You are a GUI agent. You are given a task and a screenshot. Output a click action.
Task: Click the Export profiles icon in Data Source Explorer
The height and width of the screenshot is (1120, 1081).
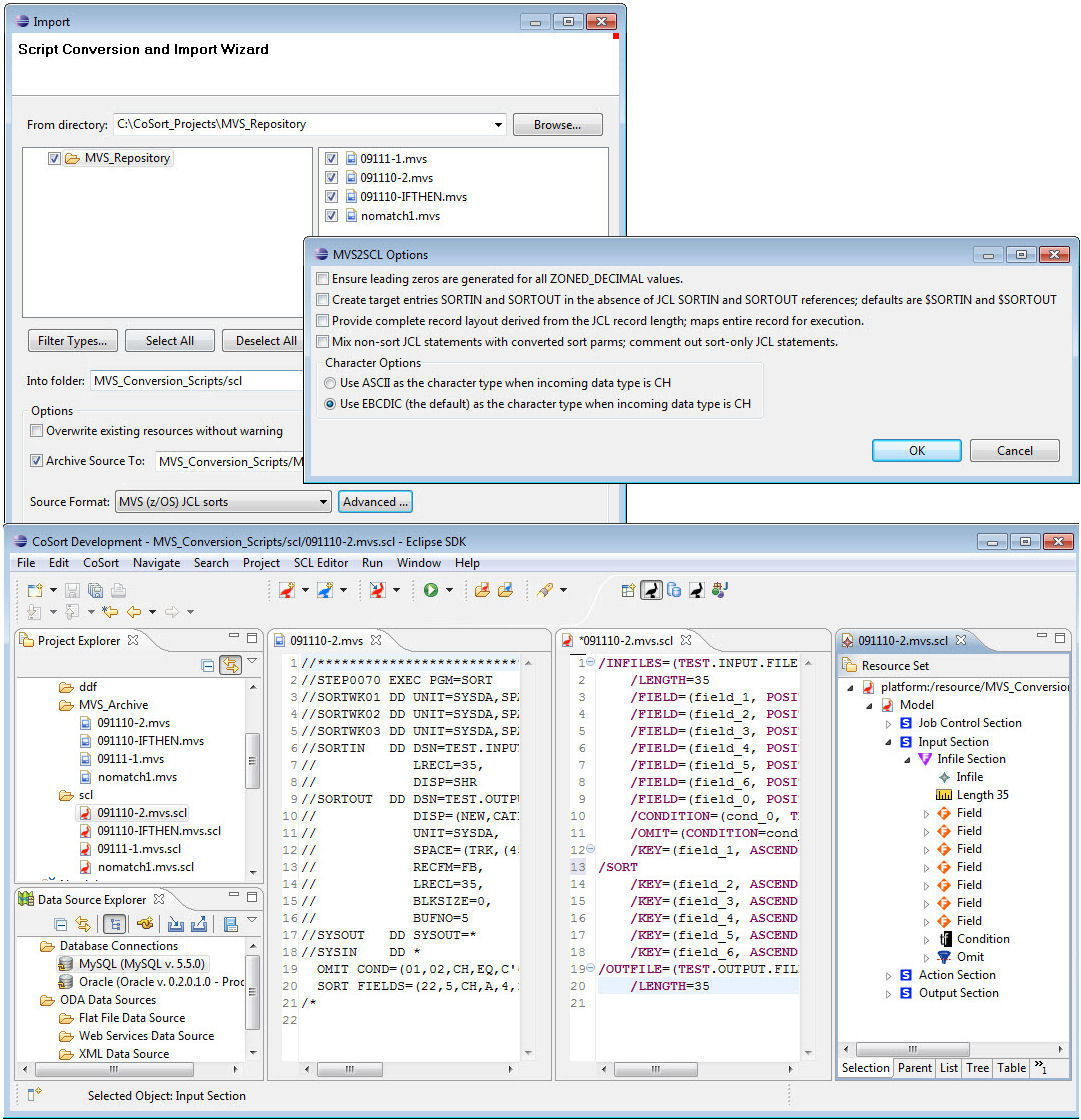[199, 924]
